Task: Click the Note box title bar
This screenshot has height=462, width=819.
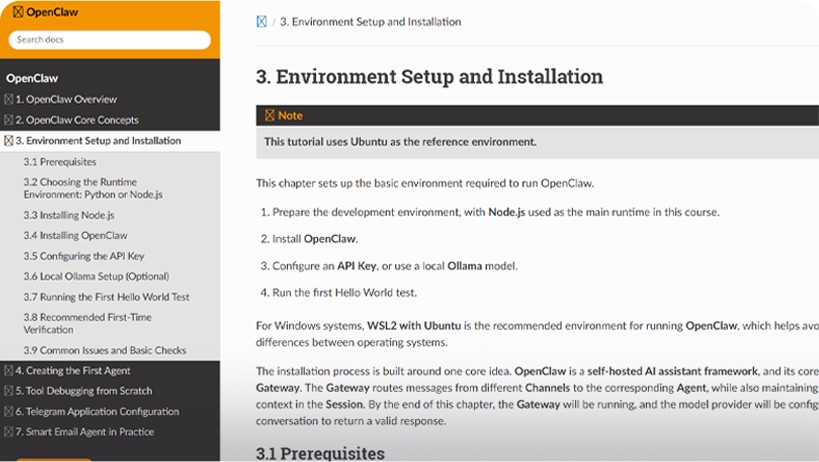Action: point(537,115)
